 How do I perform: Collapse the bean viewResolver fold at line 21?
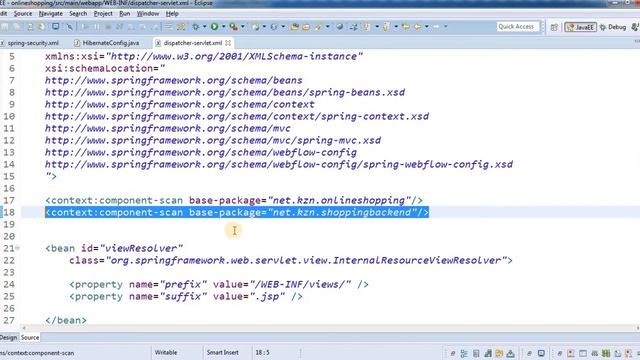click(18, 248)
